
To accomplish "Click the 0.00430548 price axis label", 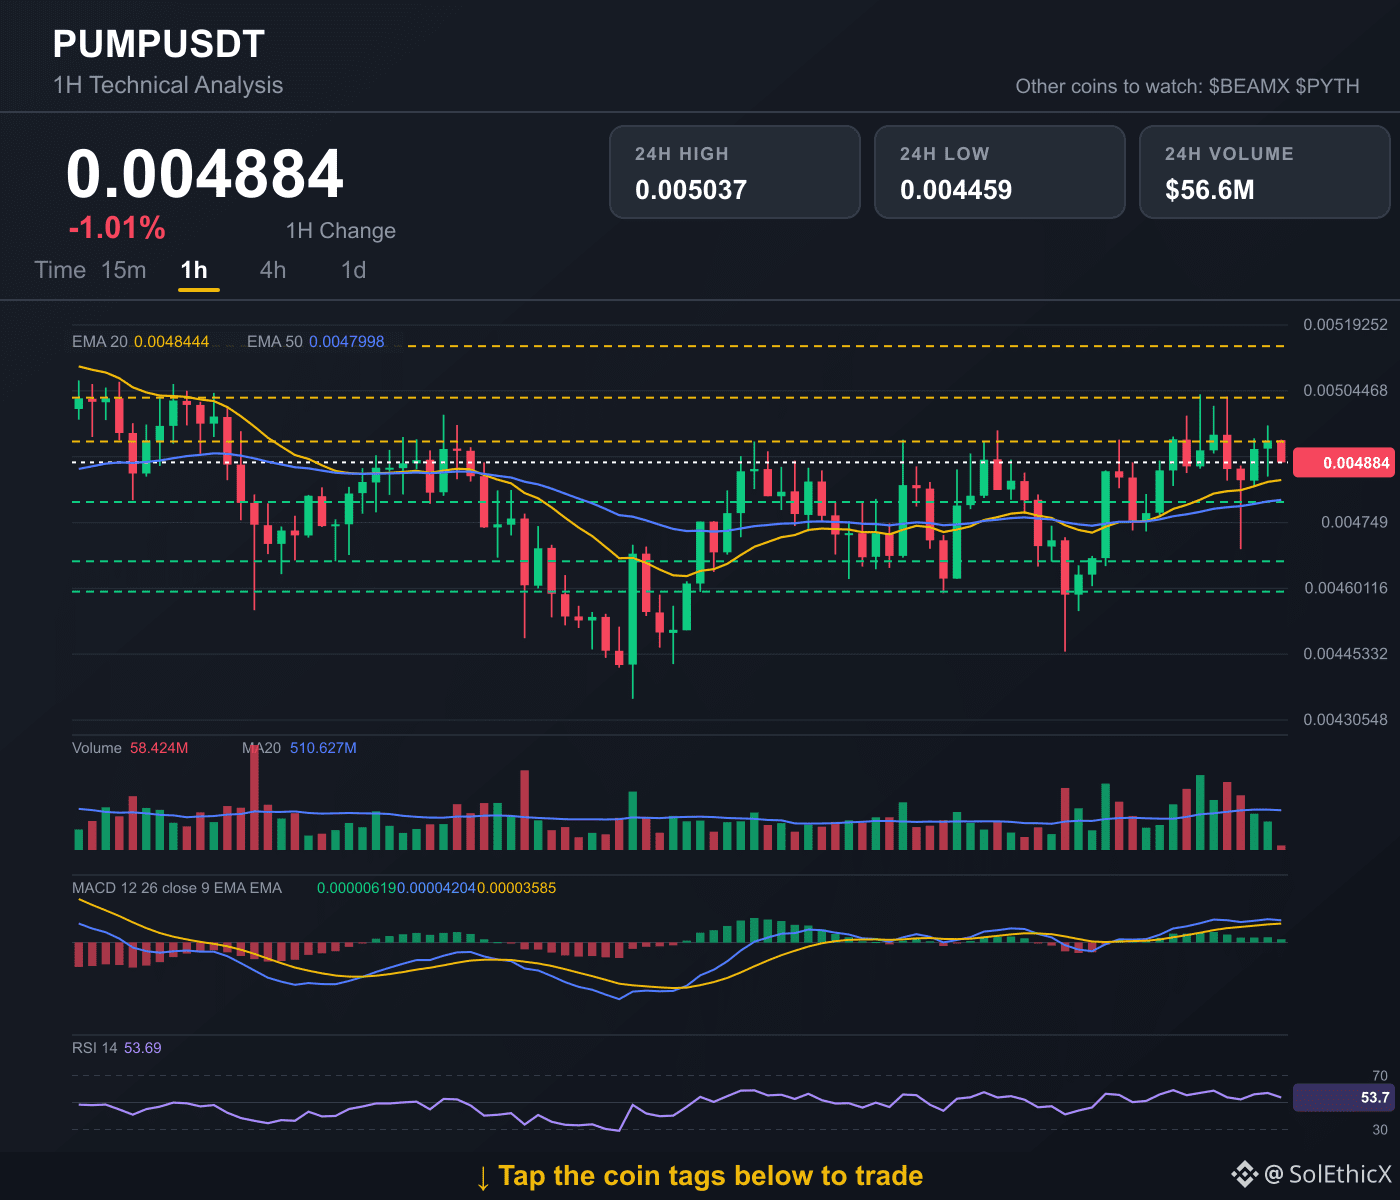I will point(1345,720).
